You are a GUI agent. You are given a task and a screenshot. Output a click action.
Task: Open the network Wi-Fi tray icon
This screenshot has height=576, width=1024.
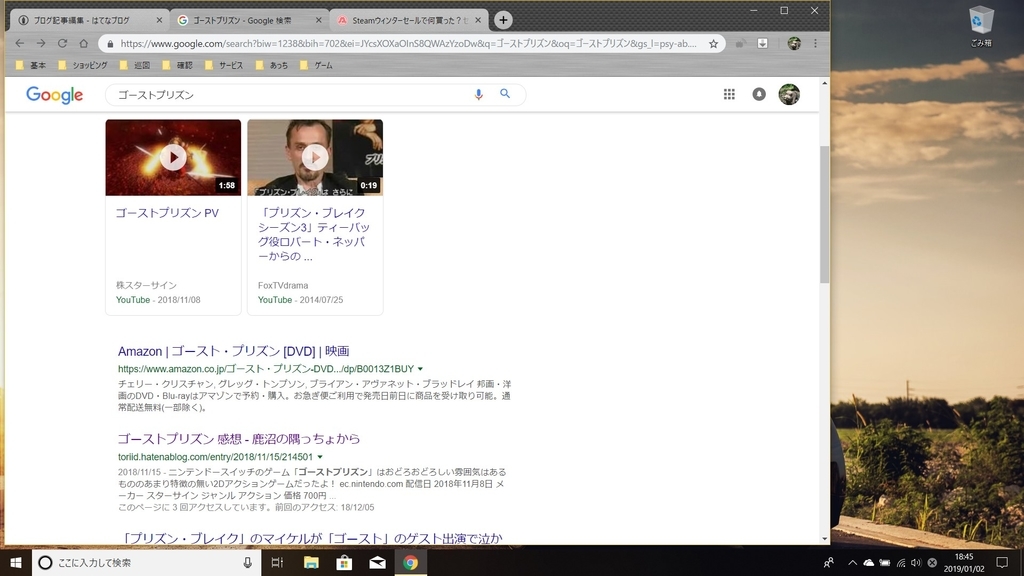coord(901,562)
